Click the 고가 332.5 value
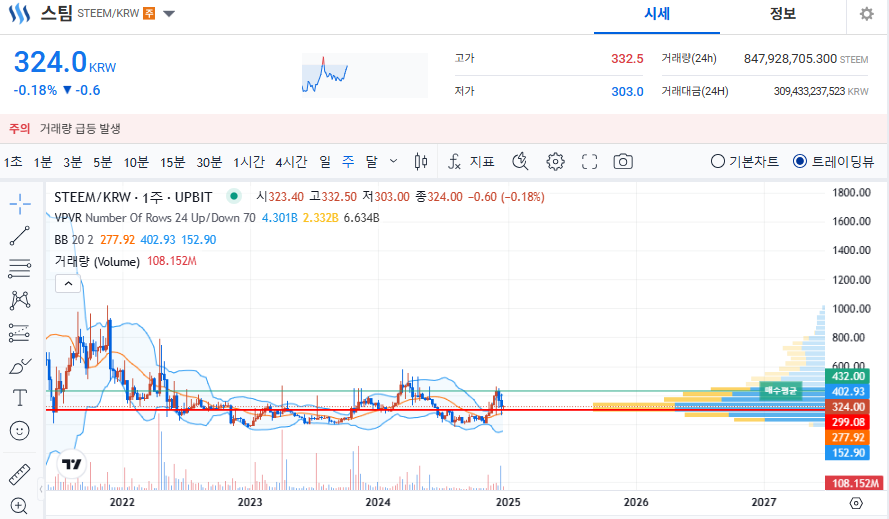This screenshot has height=519, width=889. pyautogui.click(x=627, y=58)
